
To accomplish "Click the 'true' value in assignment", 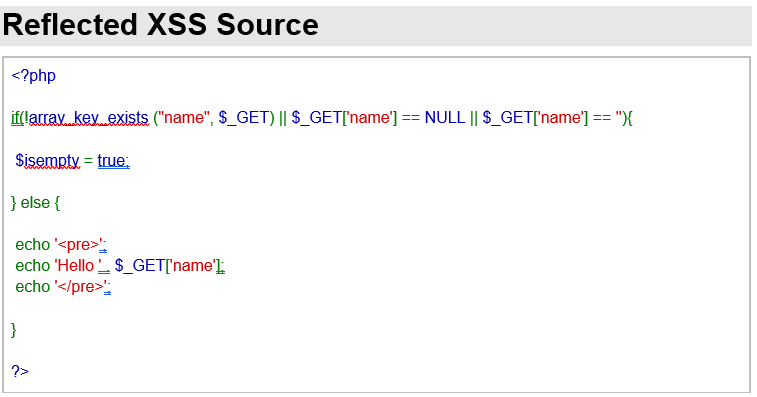I will point(112,160).
